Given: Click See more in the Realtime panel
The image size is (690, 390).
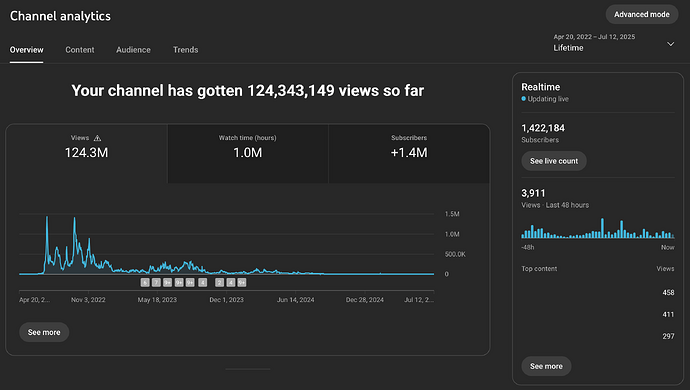Looking at the screenshot, I should click(546, 366).
